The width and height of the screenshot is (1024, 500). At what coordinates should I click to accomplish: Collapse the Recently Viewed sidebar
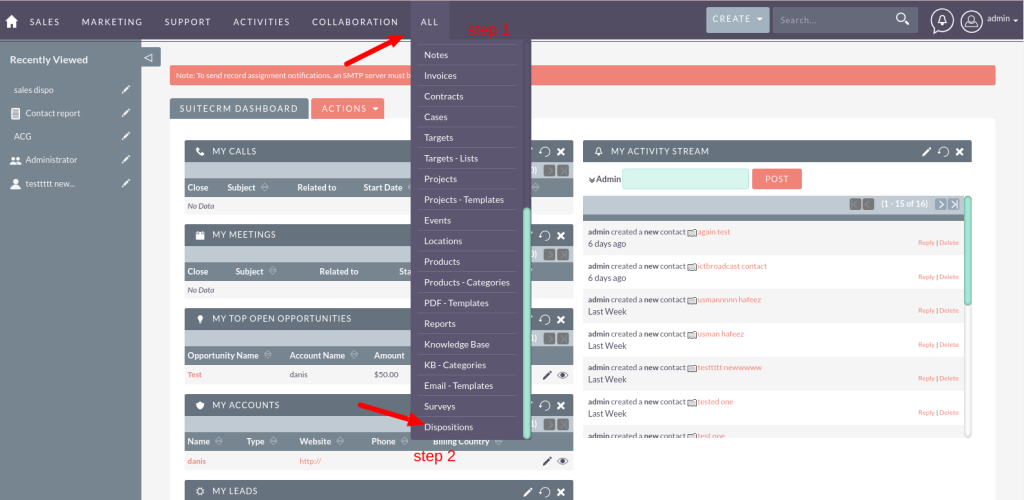[150, 58]
